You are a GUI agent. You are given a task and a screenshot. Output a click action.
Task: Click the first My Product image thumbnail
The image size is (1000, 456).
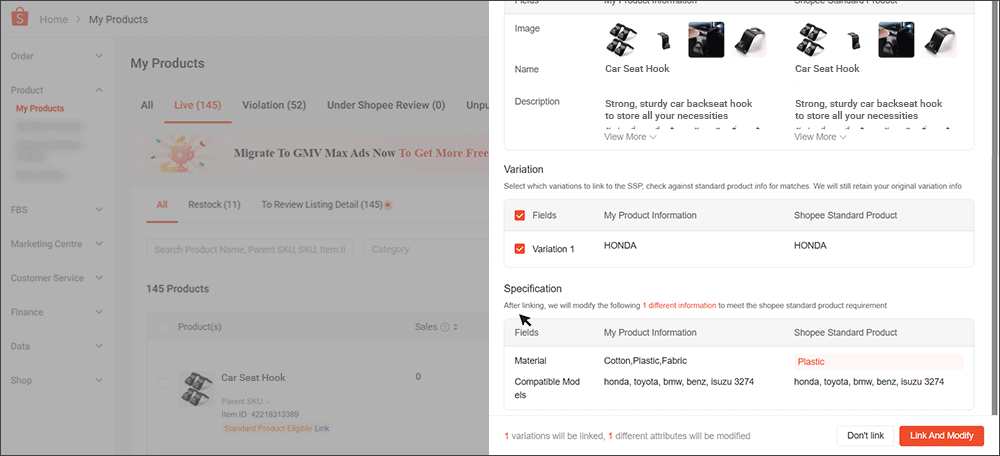[623, 40]
